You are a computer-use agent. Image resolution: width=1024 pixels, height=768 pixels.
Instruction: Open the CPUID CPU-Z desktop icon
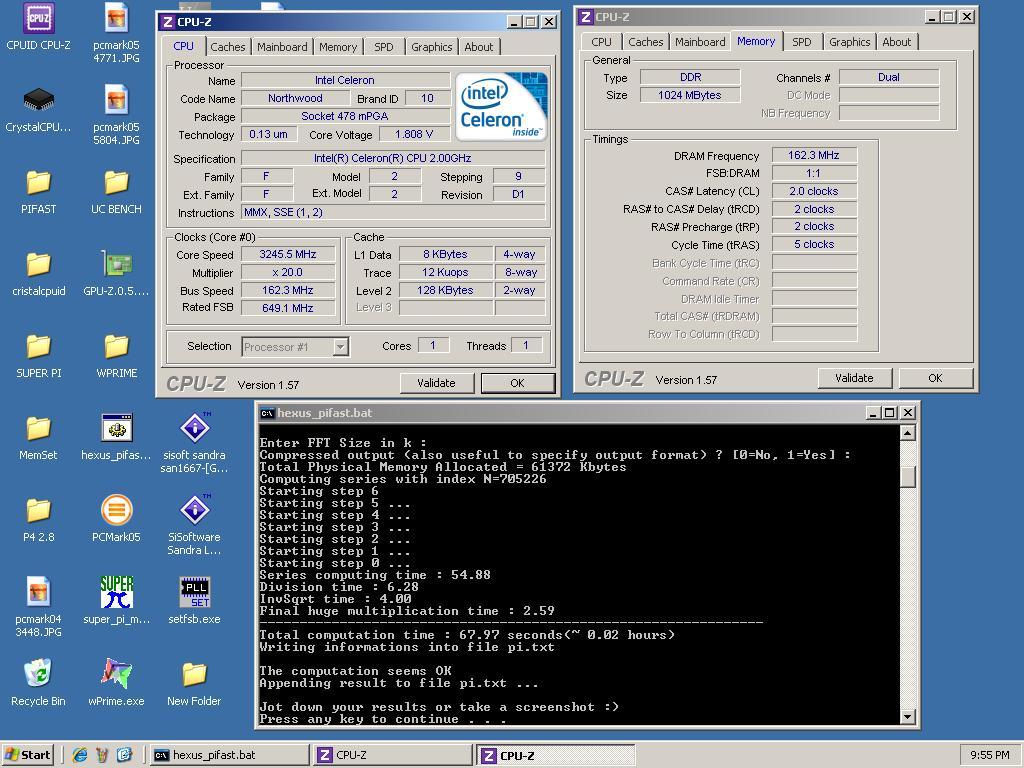click(39, 26)
